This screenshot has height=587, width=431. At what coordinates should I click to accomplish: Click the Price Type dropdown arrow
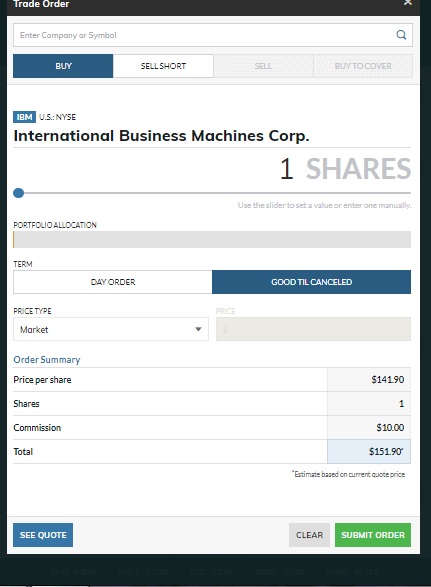(198, 329)
